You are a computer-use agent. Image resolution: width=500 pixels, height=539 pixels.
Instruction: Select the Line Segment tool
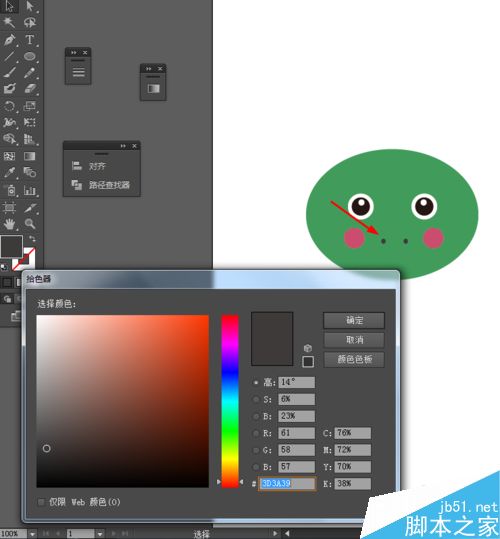pyautogui.click(x=9, y=56)
